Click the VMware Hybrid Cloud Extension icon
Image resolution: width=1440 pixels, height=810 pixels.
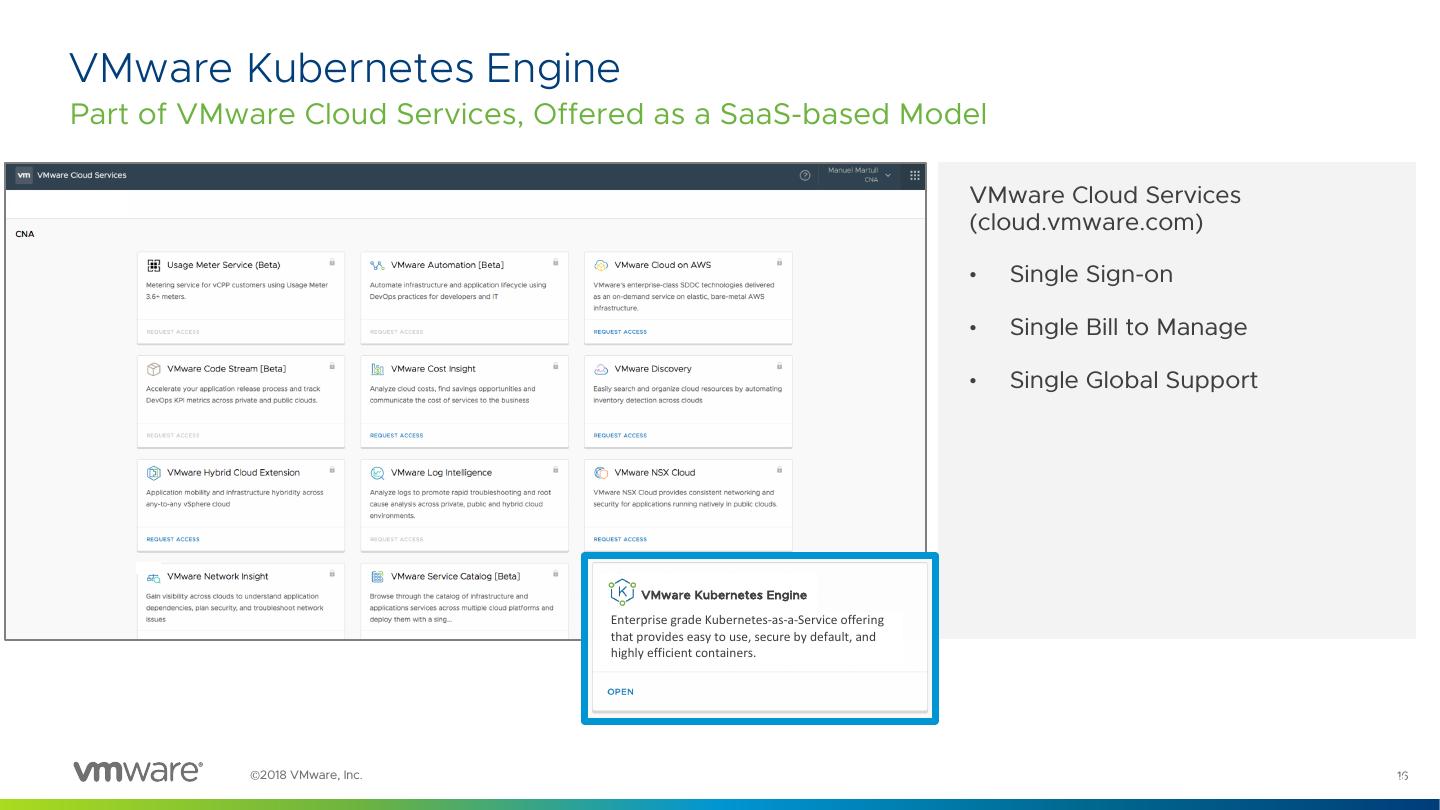tap(154, 473)
